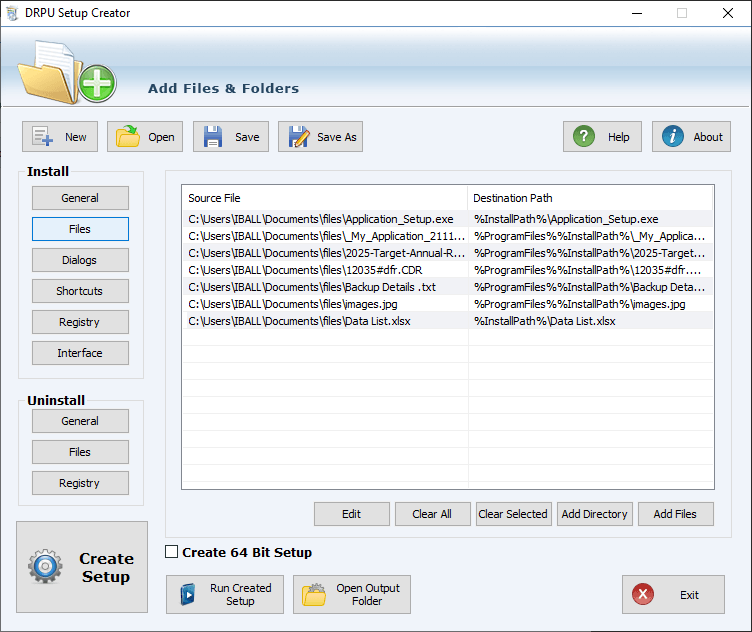Screen dimensions: 752x632
Task: Click destination %InstallPath%\Application_Setup.exe cell
Action: tap(590, 219)
